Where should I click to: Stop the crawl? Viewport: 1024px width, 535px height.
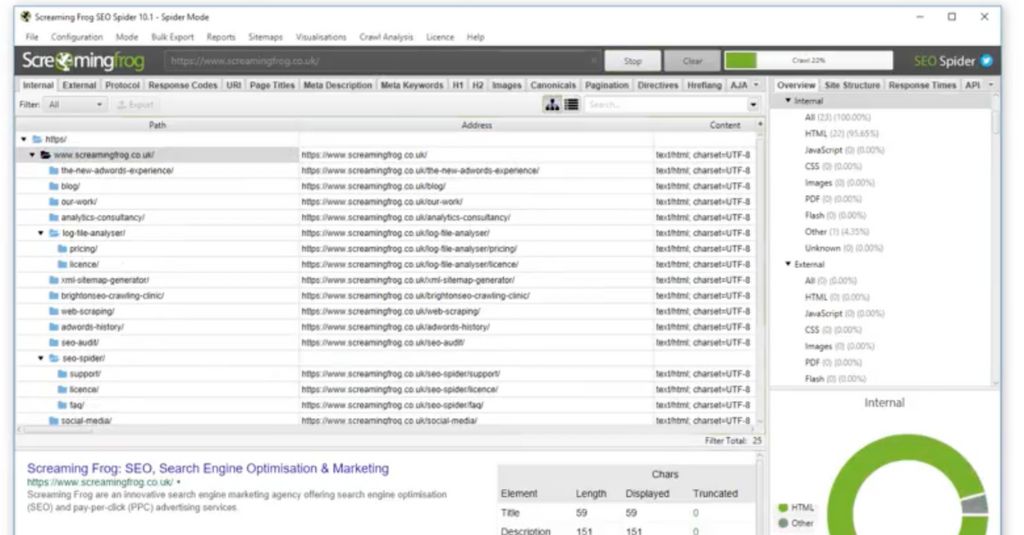(x=632, y=61)
